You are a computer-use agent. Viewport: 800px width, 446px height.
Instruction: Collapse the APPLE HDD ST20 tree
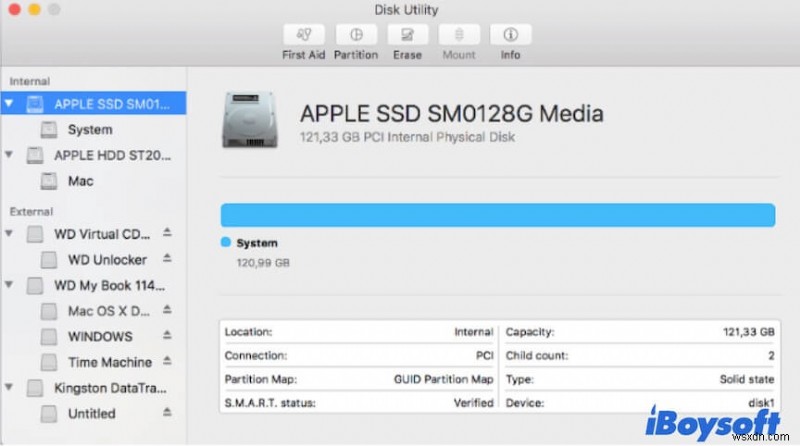[9, 154]
